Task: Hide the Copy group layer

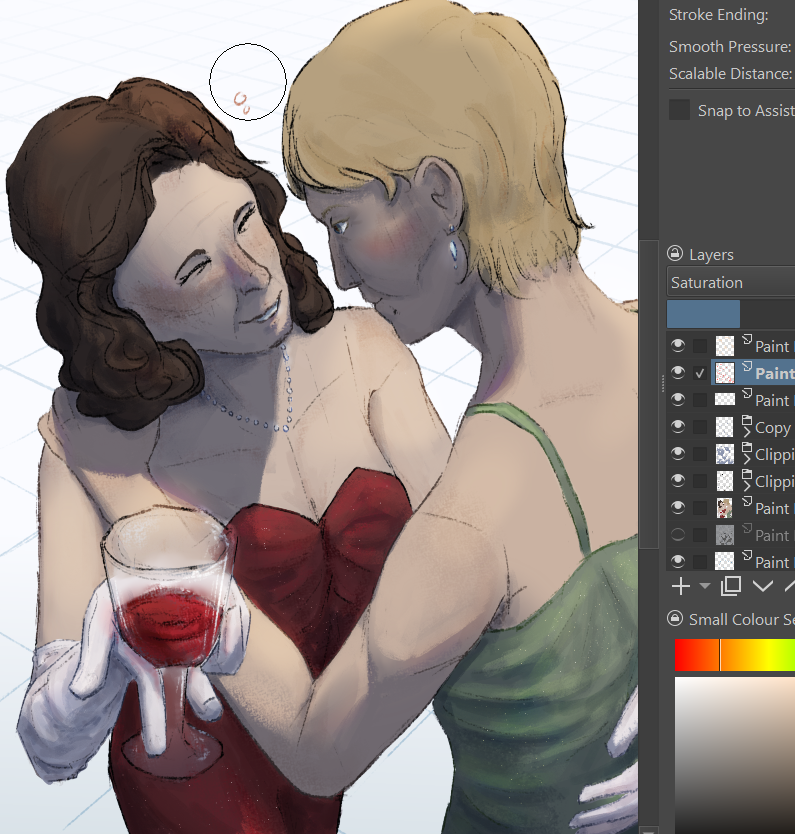Action: point(677,427)
